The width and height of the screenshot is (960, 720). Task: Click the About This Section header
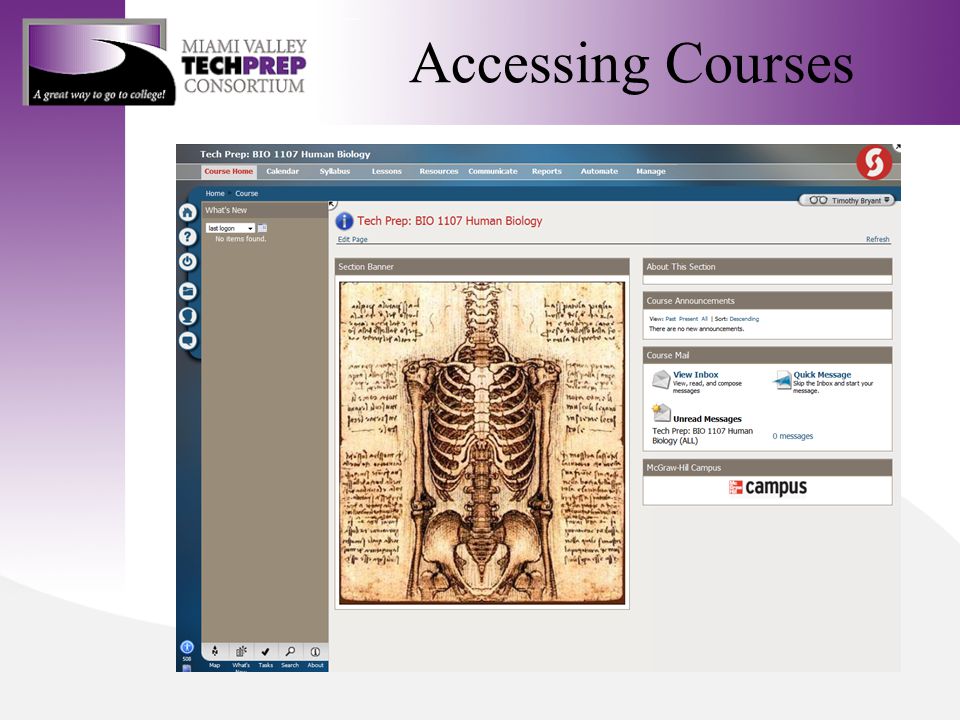767,267
